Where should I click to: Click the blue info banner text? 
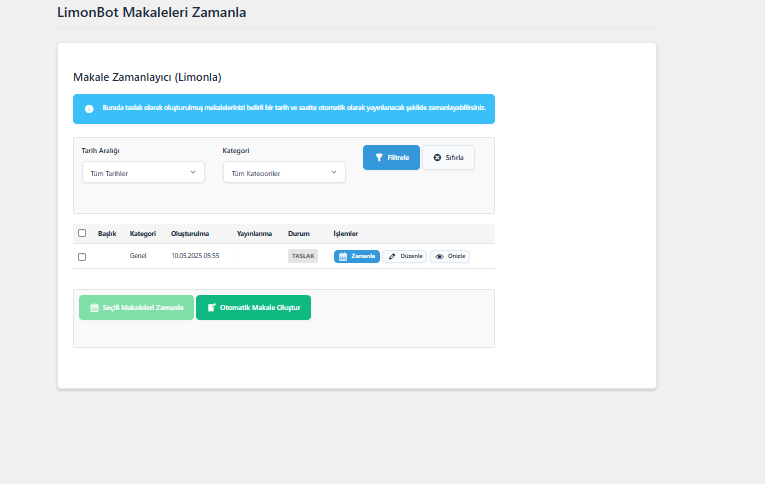point(294,108)
